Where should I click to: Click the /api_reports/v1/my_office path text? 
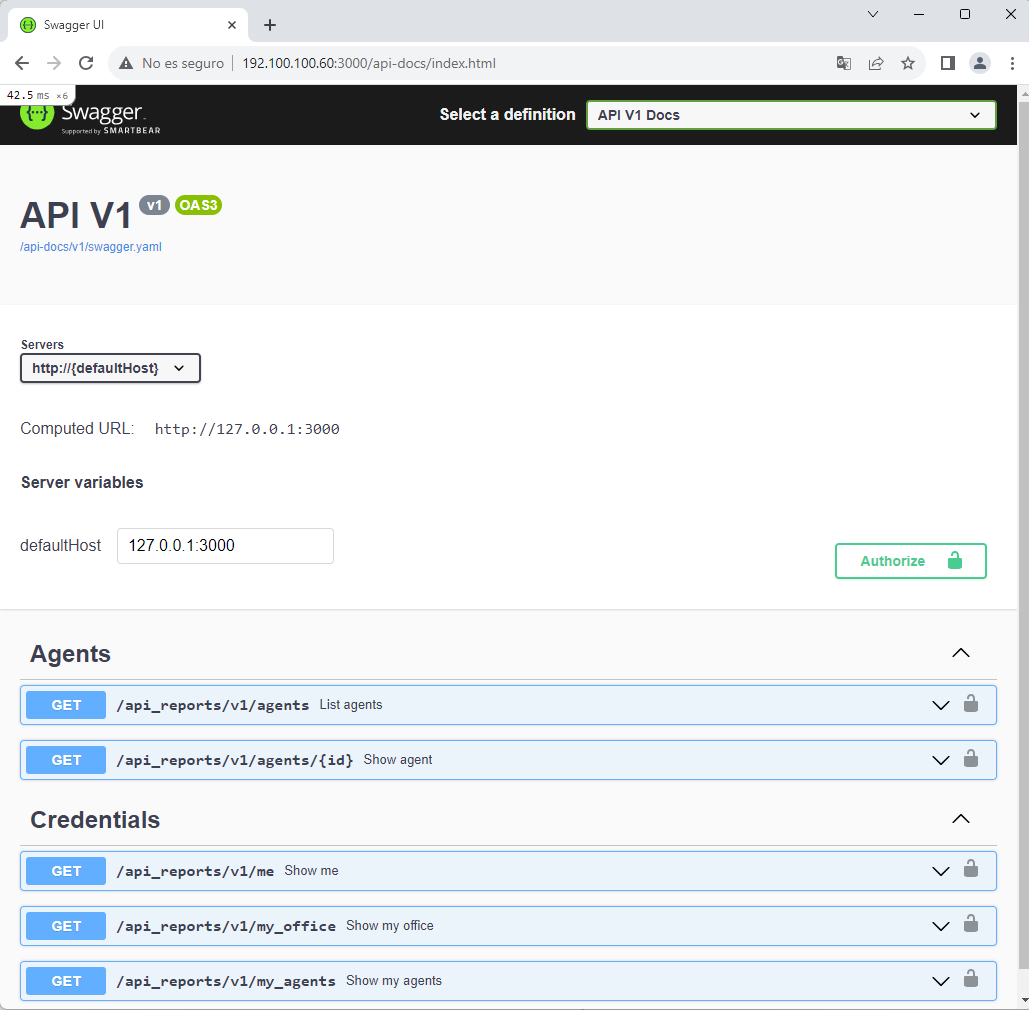226,926
